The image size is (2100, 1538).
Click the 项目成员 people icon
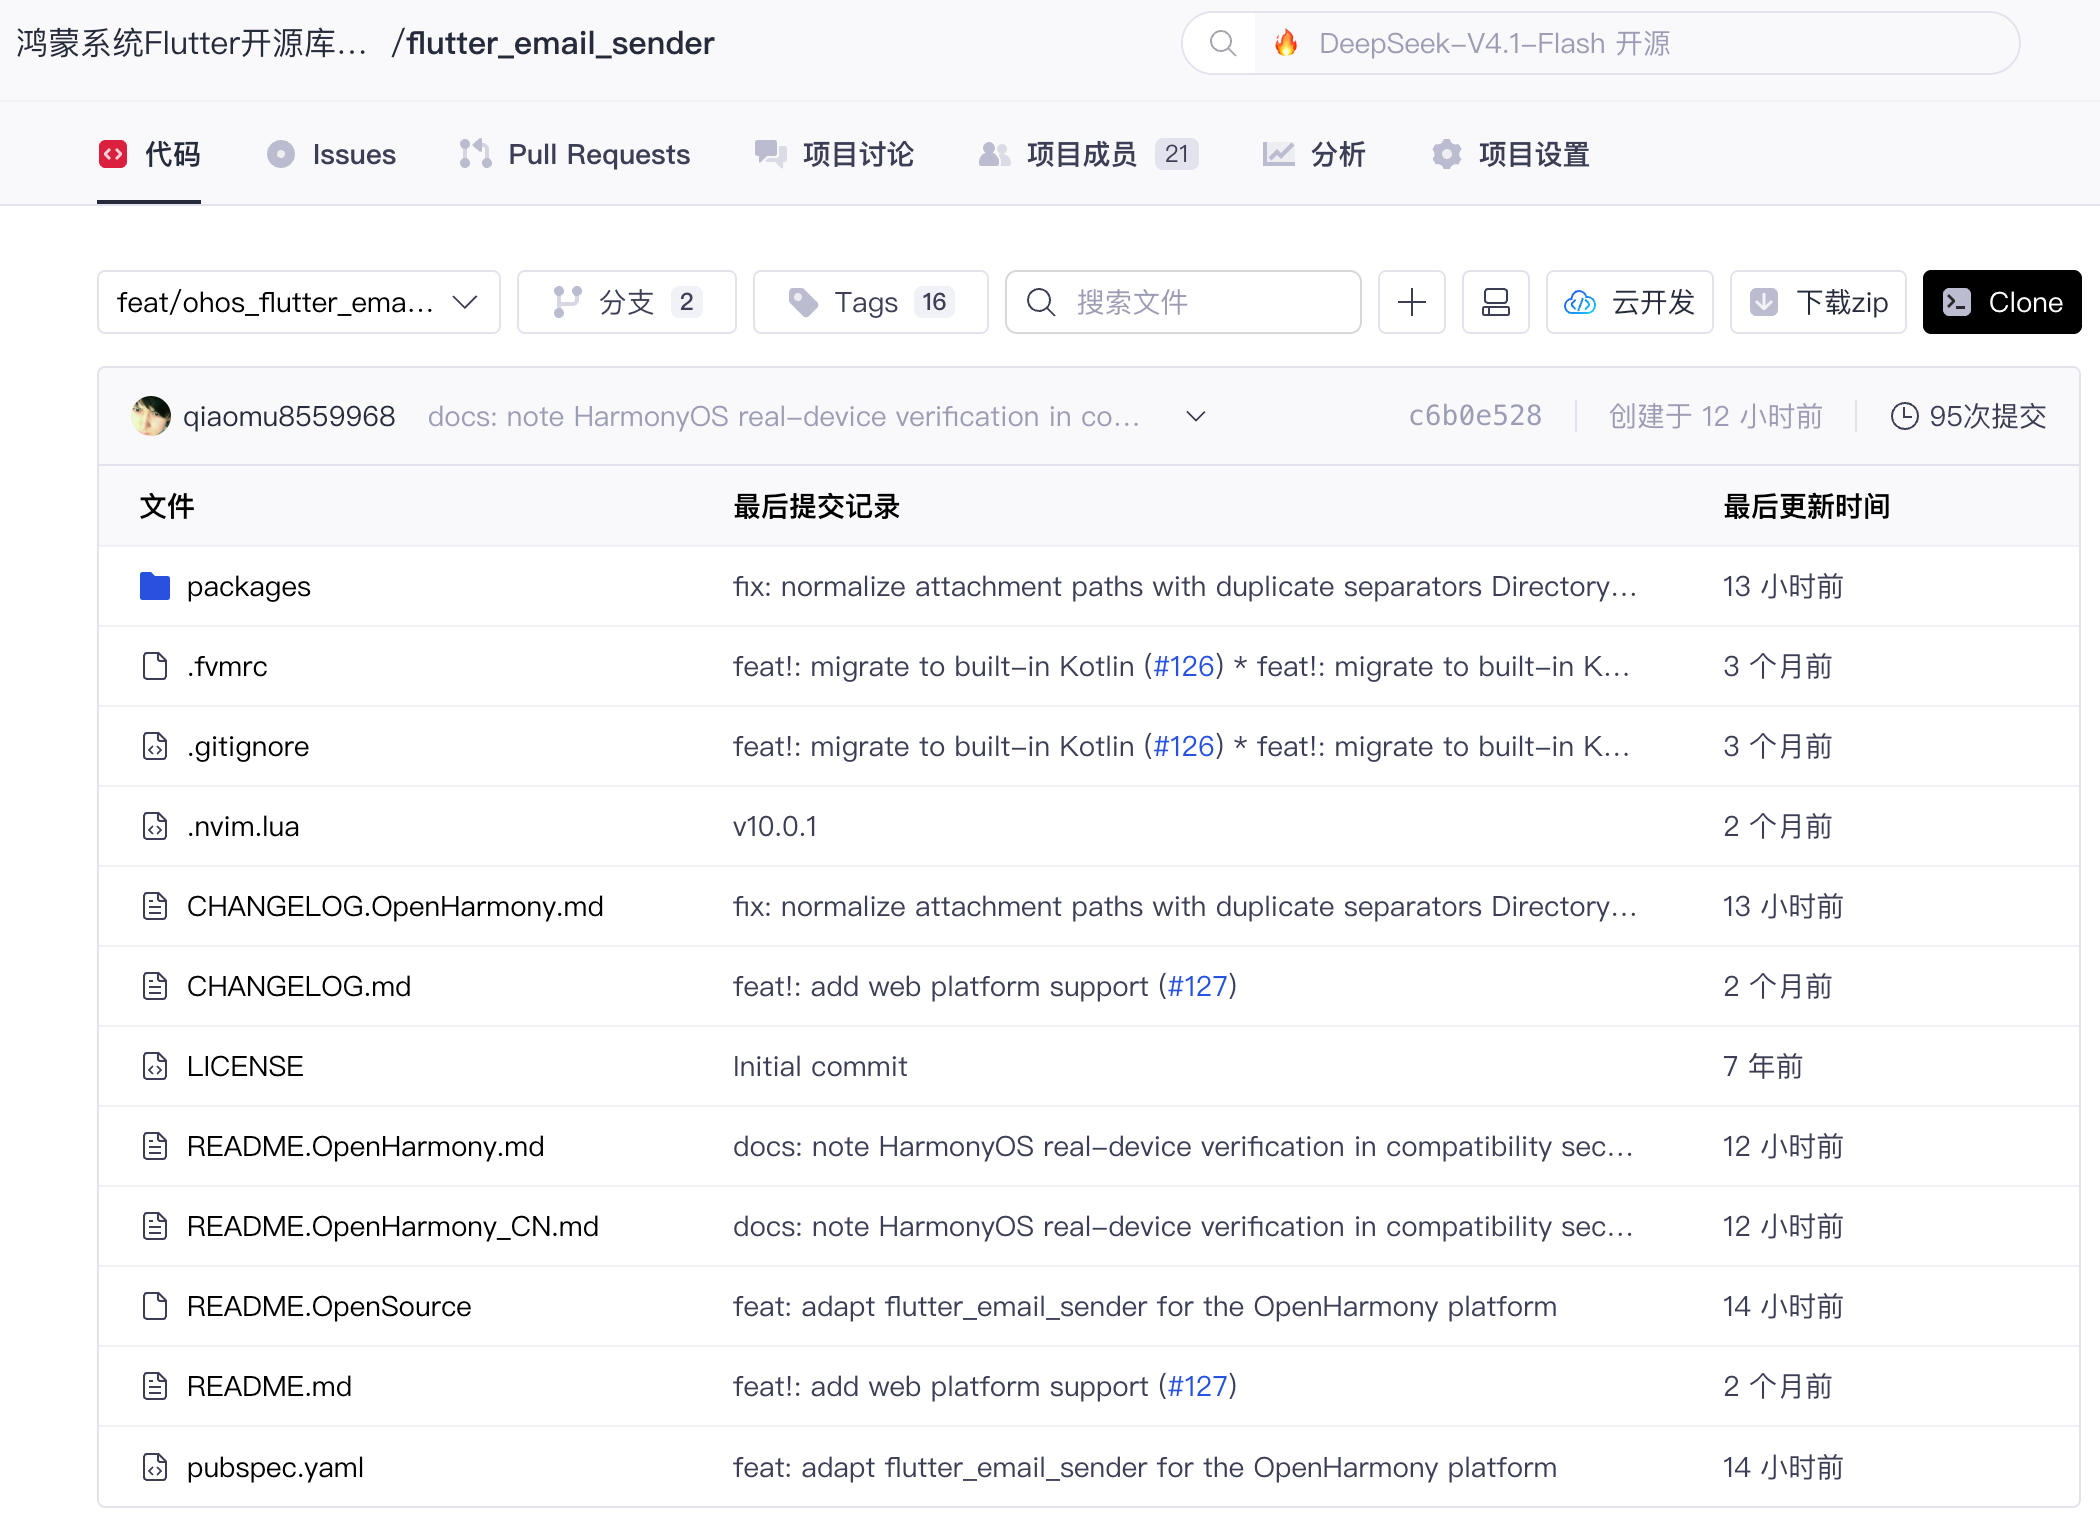(x=994, y=154)
